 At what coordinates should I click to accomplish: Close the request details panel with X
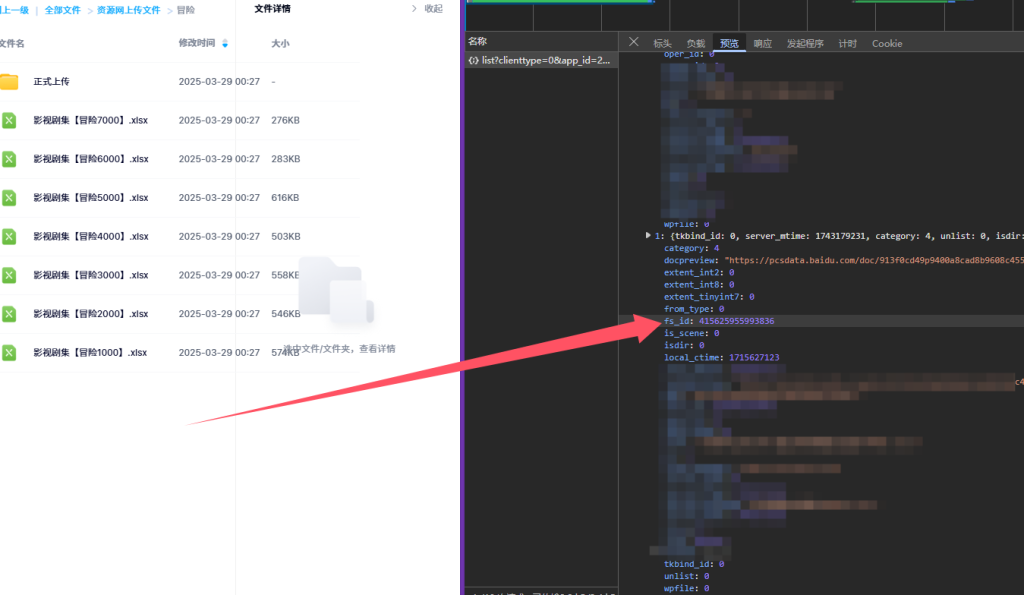coord(633,42)
